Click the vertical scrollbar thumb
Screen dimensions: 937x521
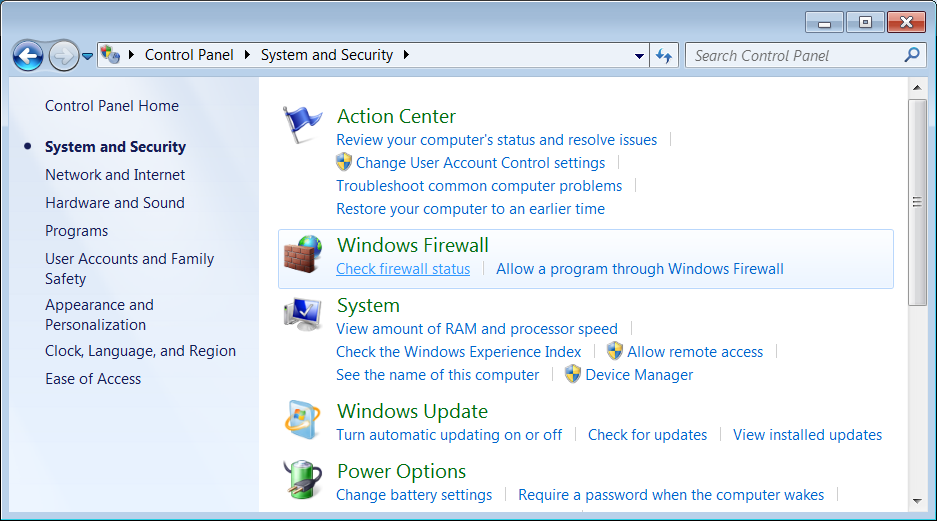[x=916, y=202]
